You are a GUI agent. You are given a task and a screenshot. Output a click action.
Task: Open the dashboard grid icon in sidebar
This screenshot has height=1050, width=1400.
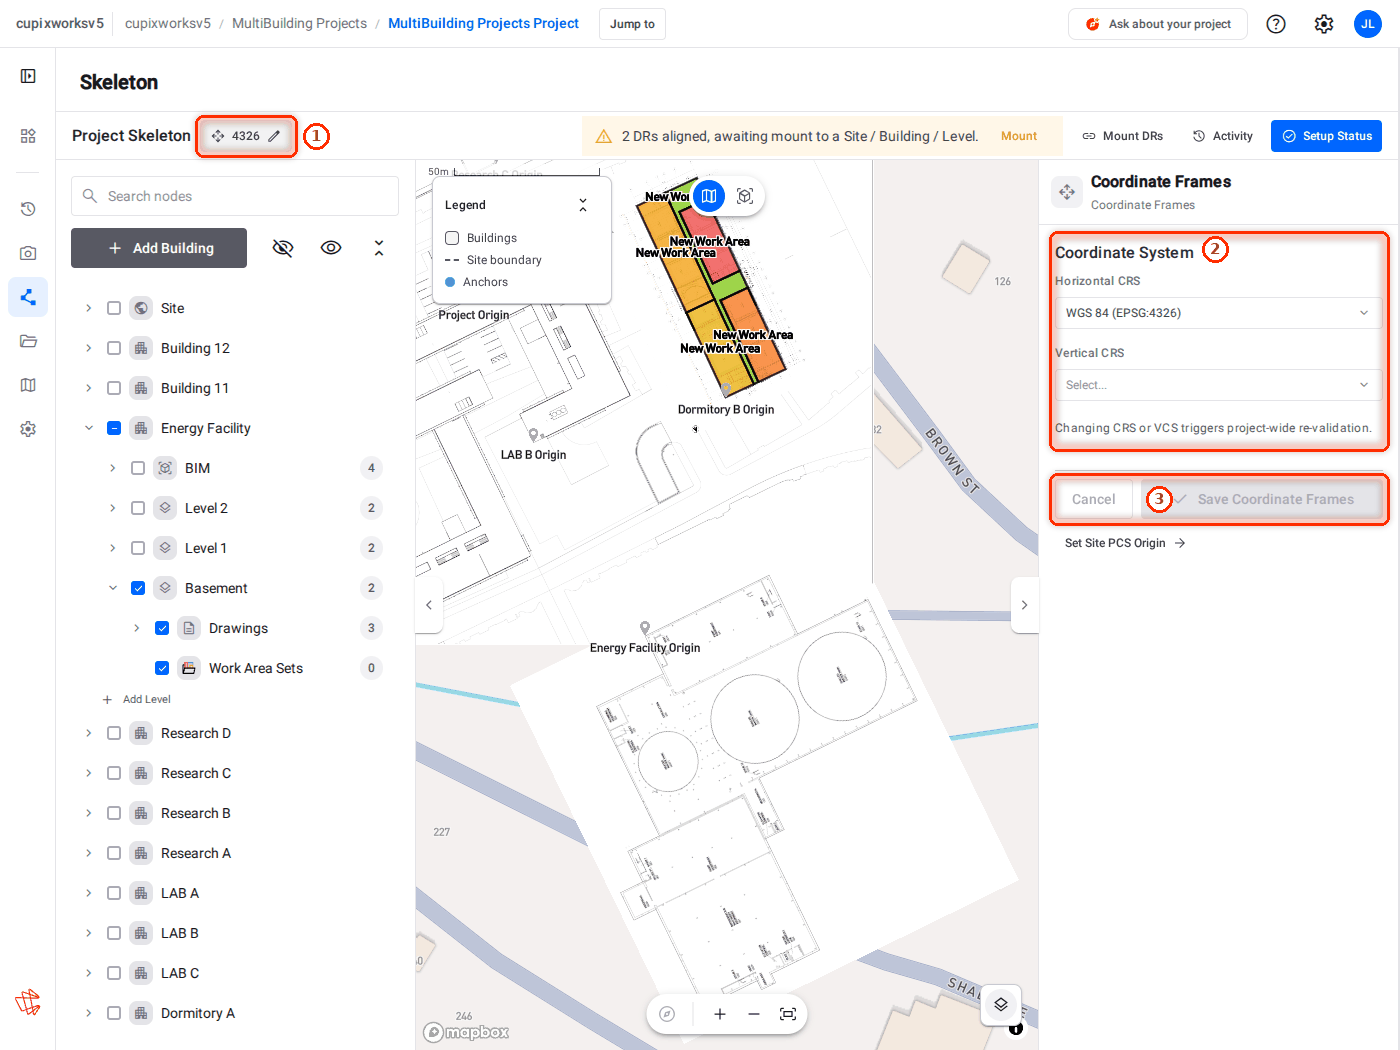click(x=28, y=136)
